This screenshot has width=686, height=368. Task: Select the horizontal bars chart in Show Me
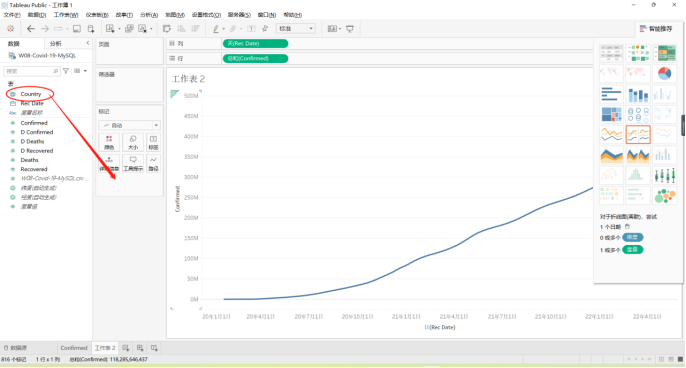click(611, 94)
